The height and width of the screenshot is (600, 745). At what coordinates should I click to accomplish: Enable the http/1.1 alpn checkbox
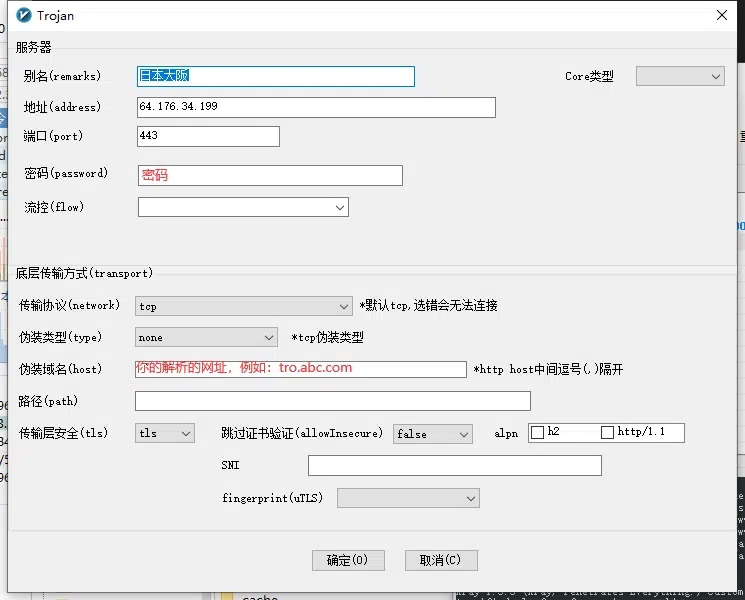pyautogui.click(x=608, y=433)
